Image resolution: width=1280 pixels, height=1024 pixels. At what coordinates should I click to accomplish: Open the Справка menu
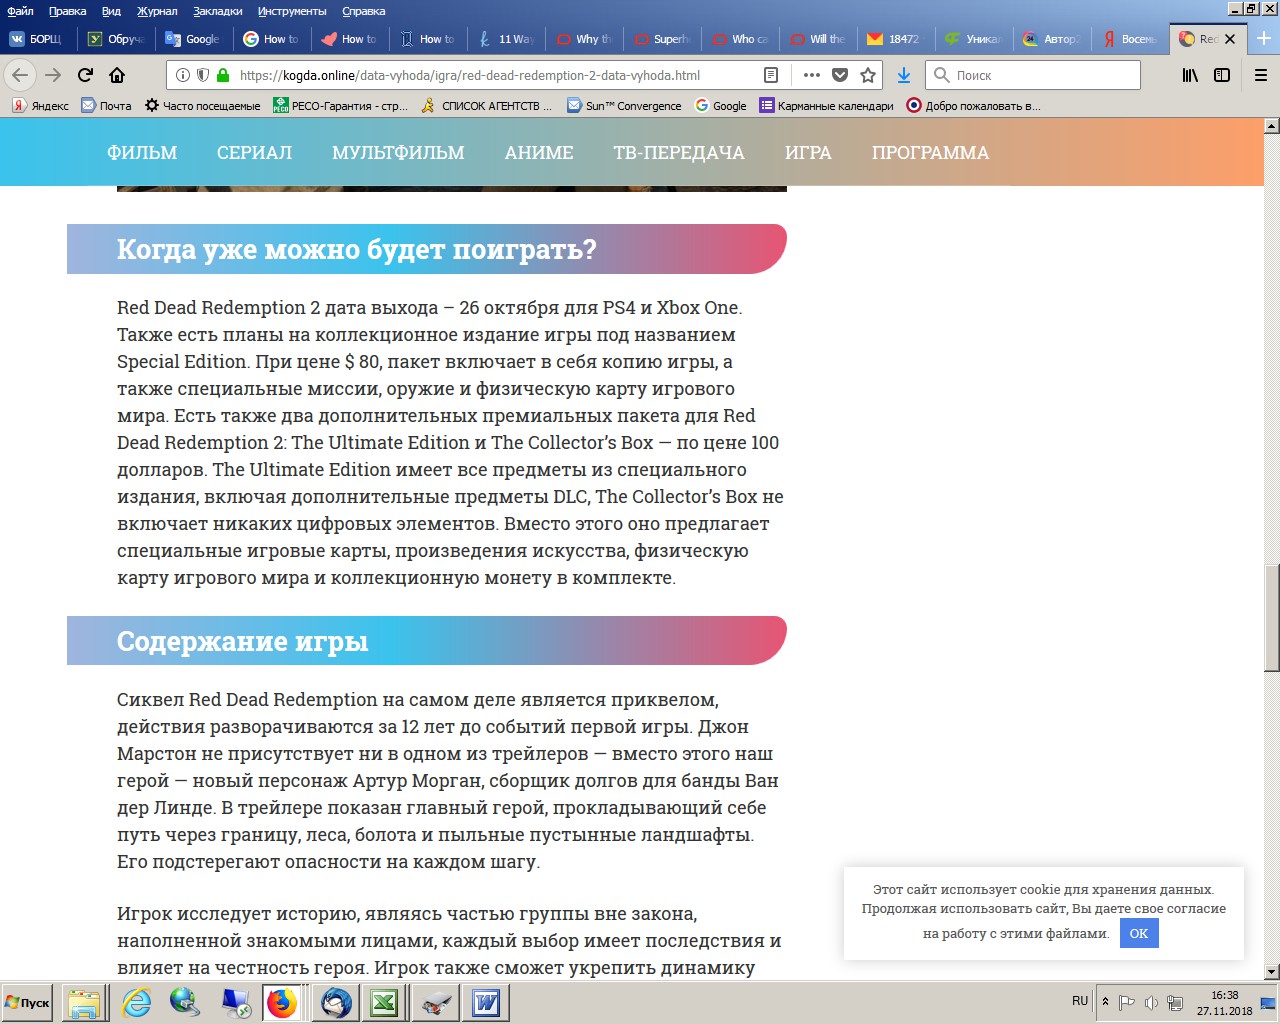pyautogui.click(x=363, y=11)
